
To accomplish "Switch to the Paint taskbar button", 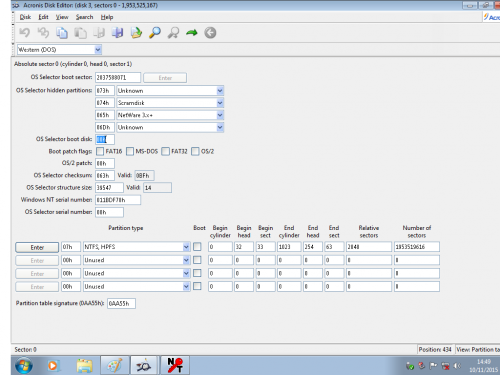I will coord(114,365).
